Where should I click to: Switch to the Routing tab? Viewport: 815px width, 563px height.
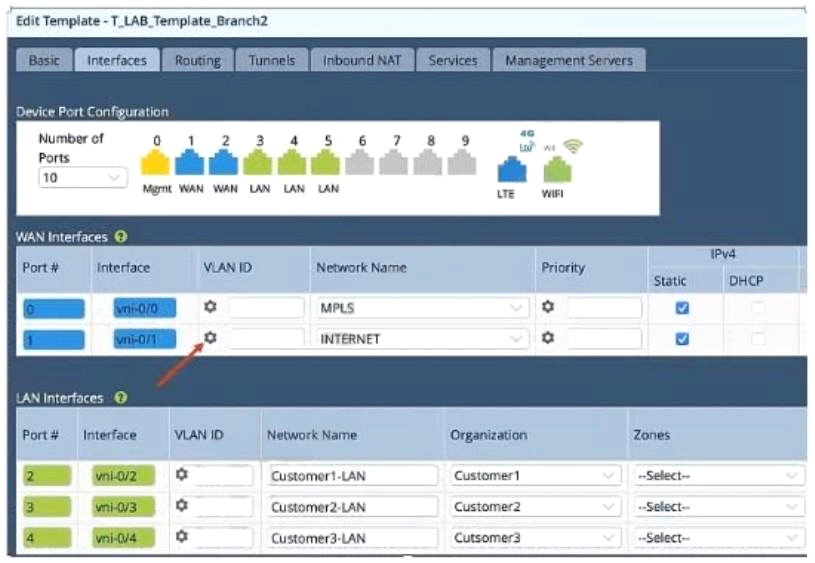point(197,60)
